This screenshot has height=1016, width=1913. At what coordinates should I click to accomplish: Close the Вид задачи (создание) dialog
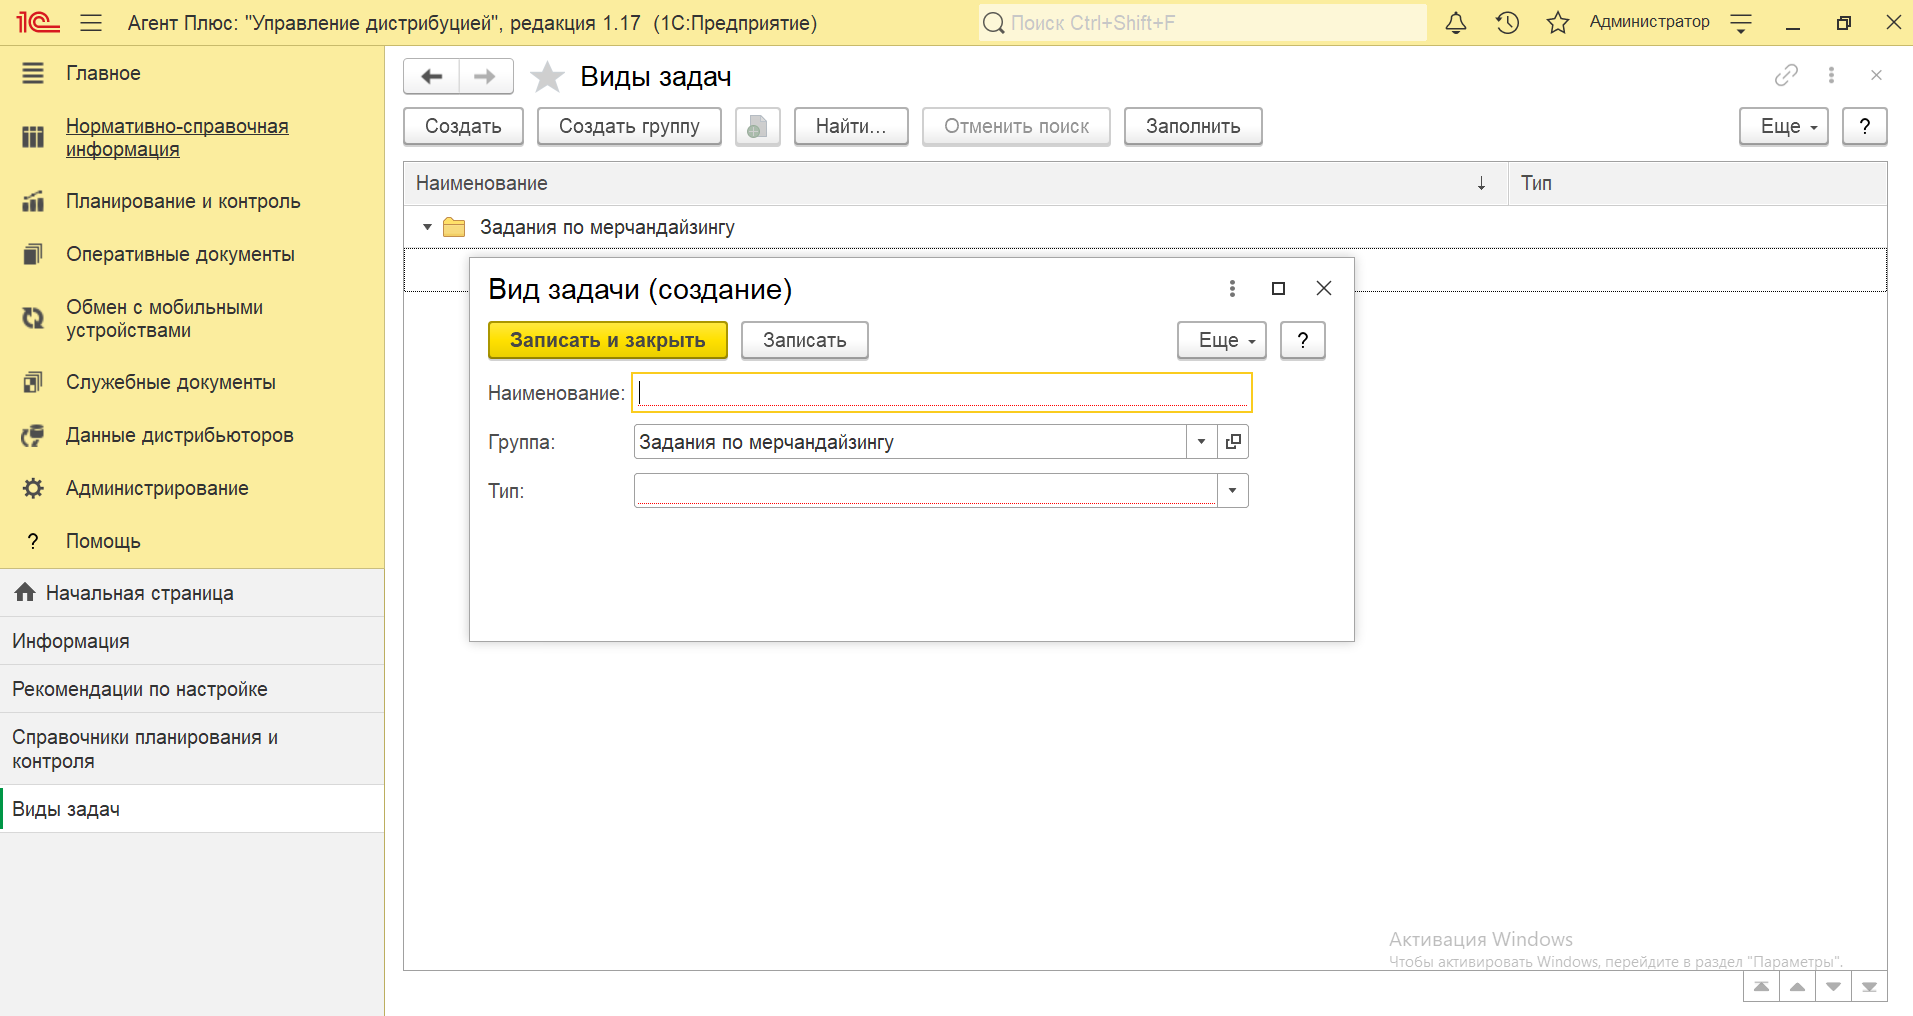click(x=1324, y=288)
